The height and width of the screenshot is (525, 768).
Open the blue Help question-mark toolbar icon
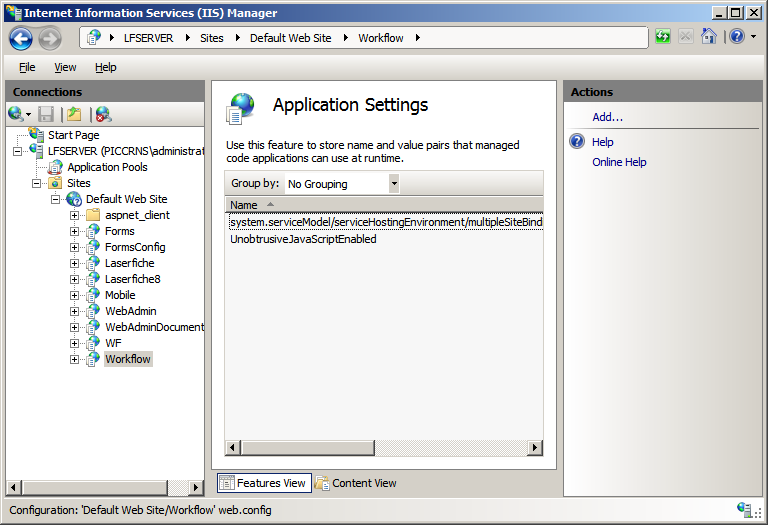(x=737, y=36)
